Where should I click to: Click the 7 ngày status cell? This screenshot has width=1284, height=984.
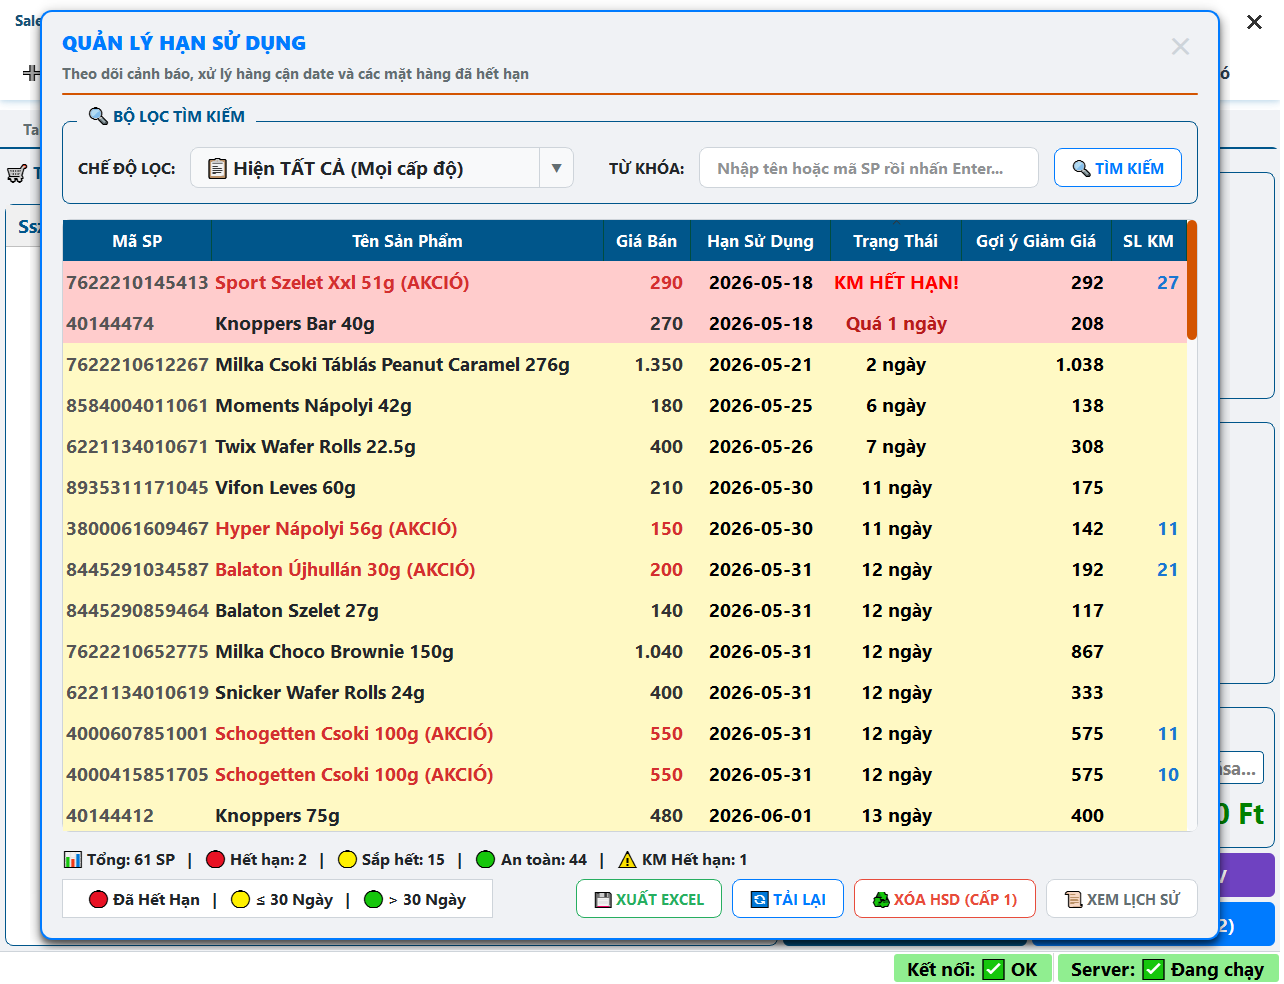point(896,447)
